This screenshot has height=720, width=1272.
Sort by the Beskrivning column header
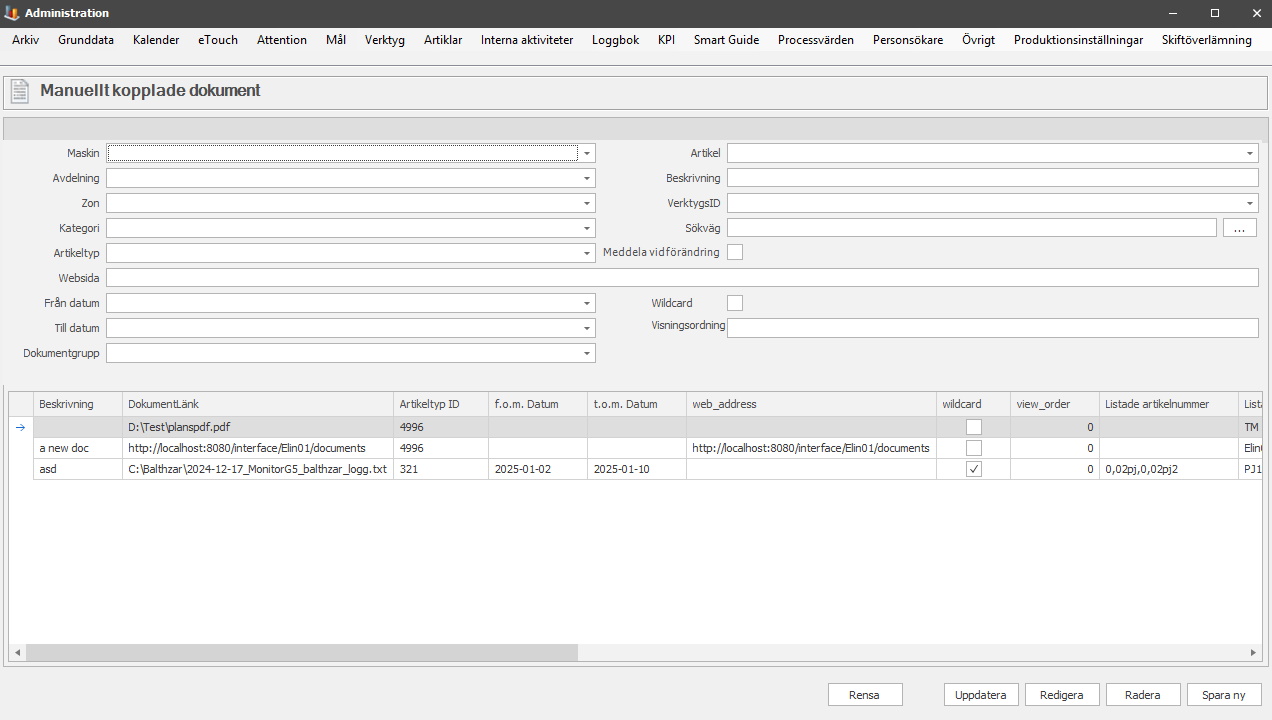tap(78, 404)
